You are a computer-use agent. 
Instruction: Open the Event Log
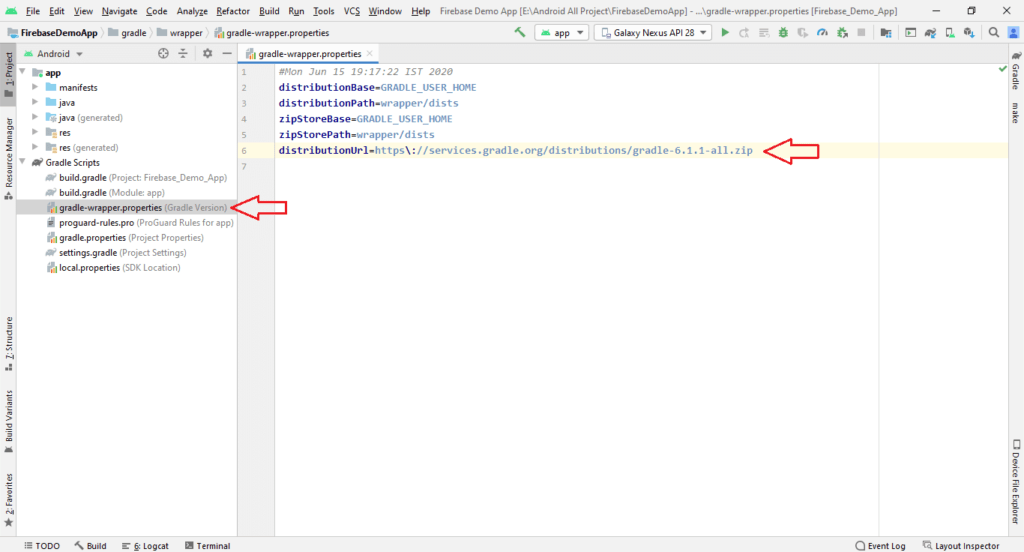pyautogui.click(x=880, y=545)
